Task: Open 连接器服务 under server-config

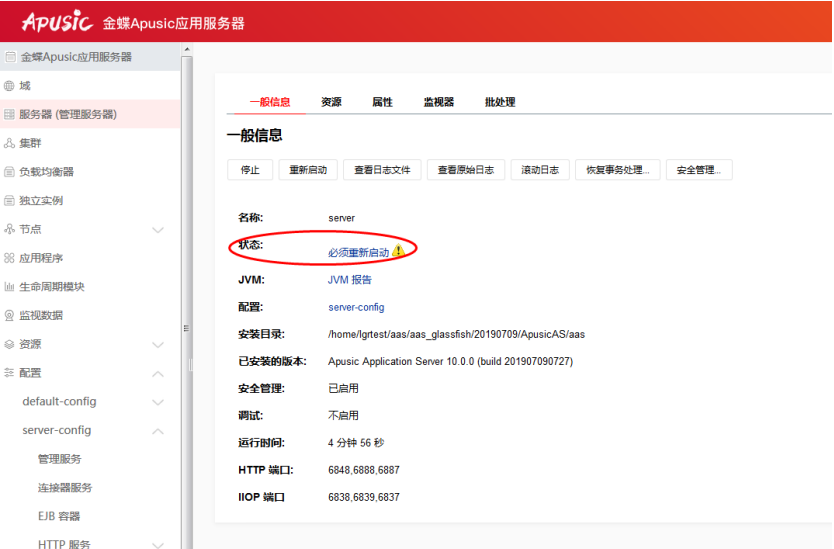Action: [65, 488]
